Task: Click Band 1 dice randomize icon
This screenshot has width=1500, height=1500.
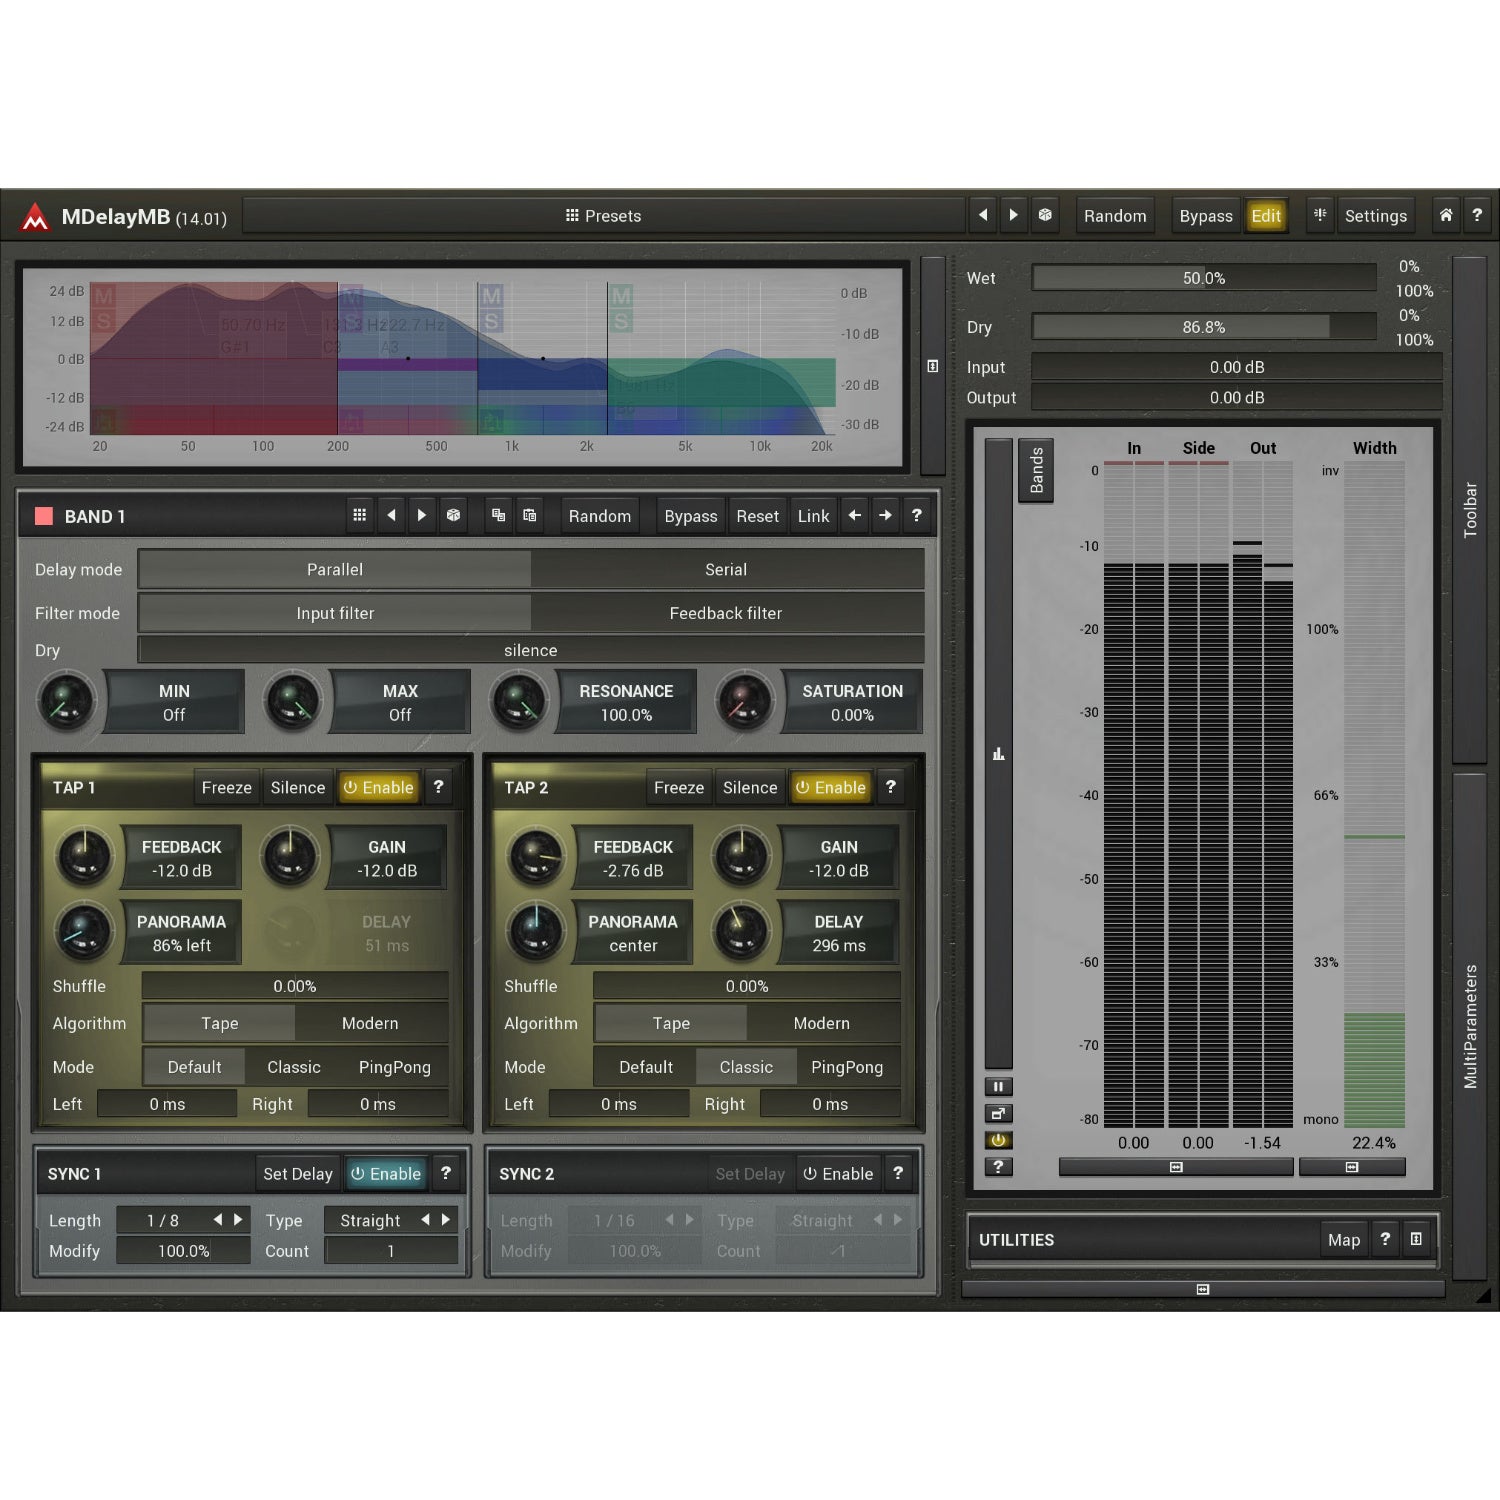Action: 453,515
